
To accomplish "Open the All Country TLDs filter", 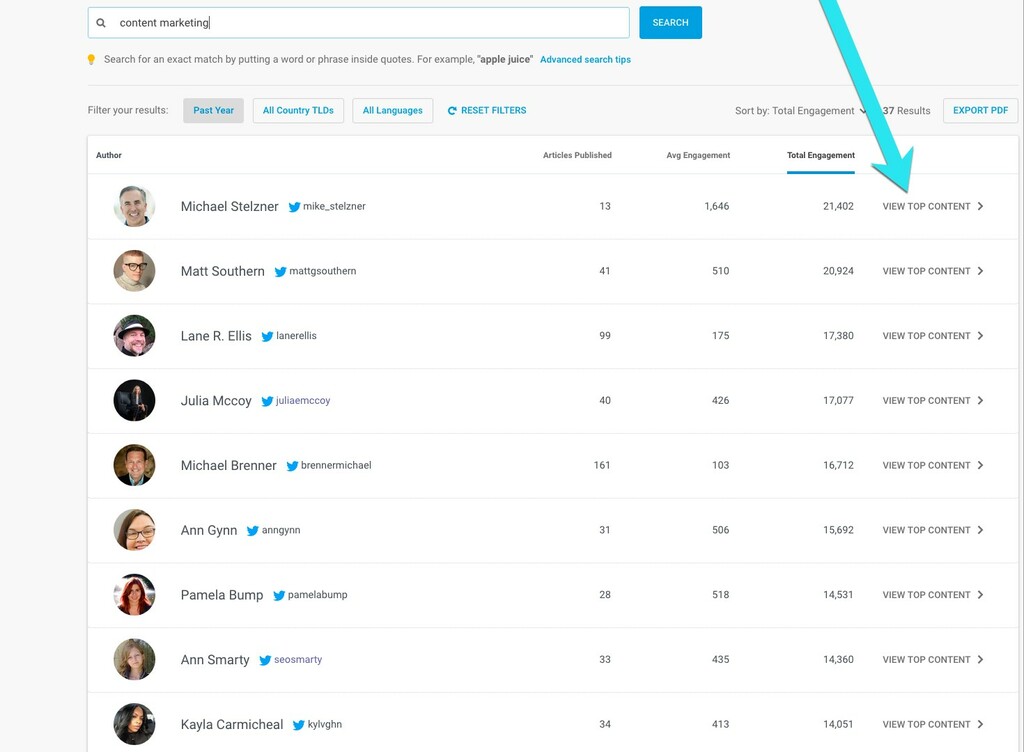I will (x=298, y=111).
